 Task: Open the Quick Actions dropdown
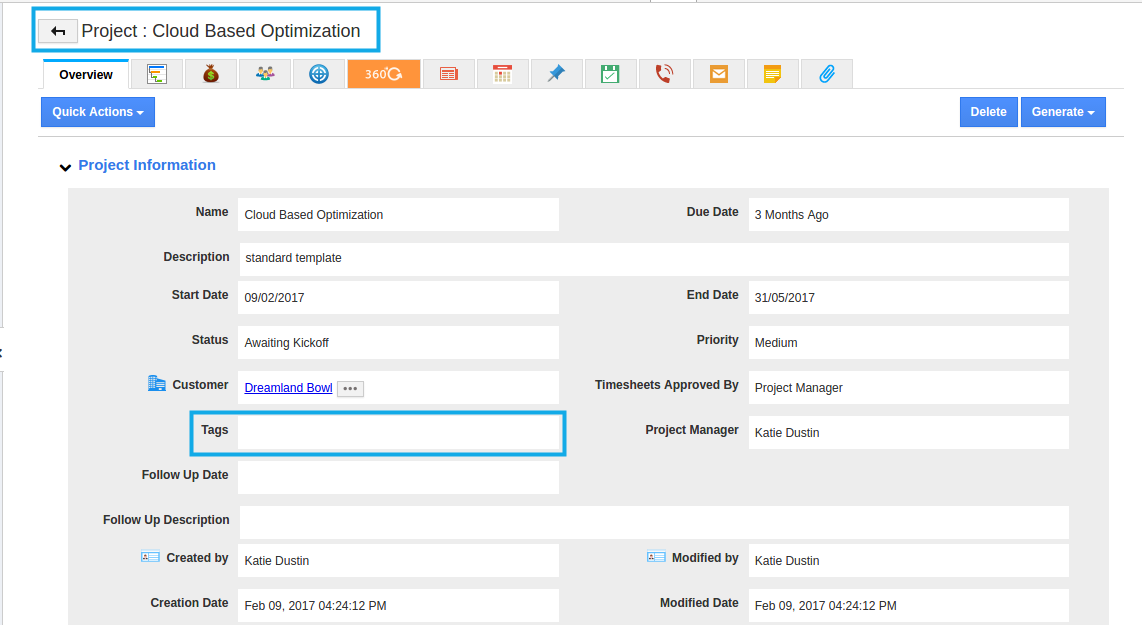click(x=98, y=112)
